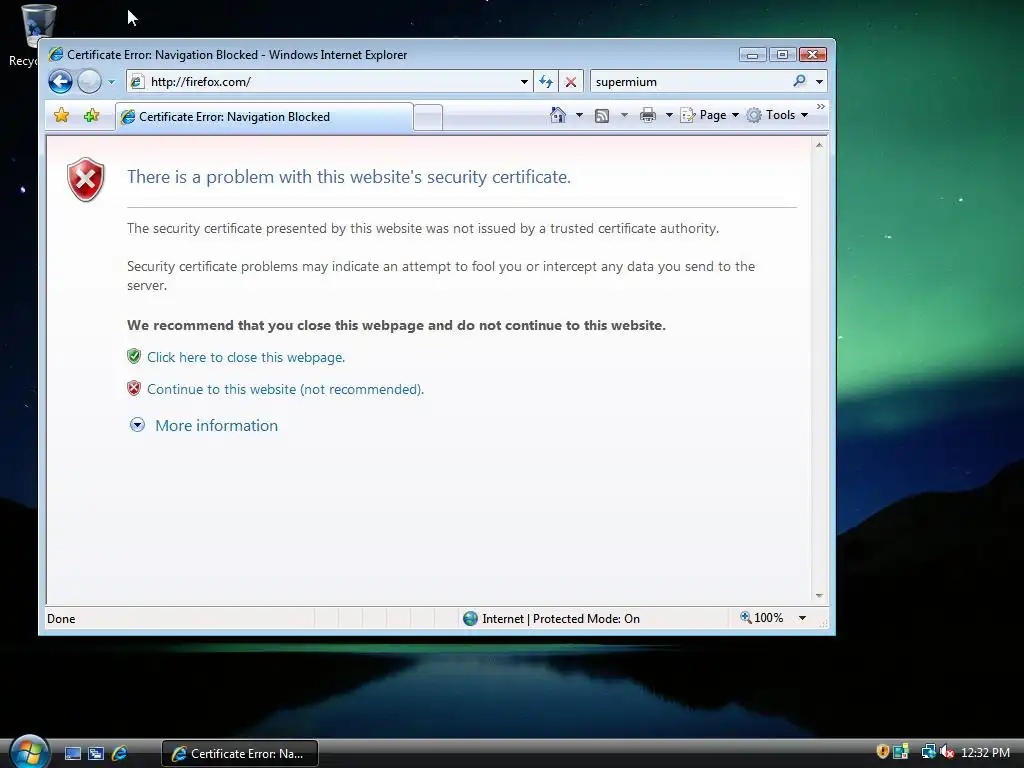Screen dimensions: 1024x768
Task: Open the Tools menu
Action: (x=778, y=115)
